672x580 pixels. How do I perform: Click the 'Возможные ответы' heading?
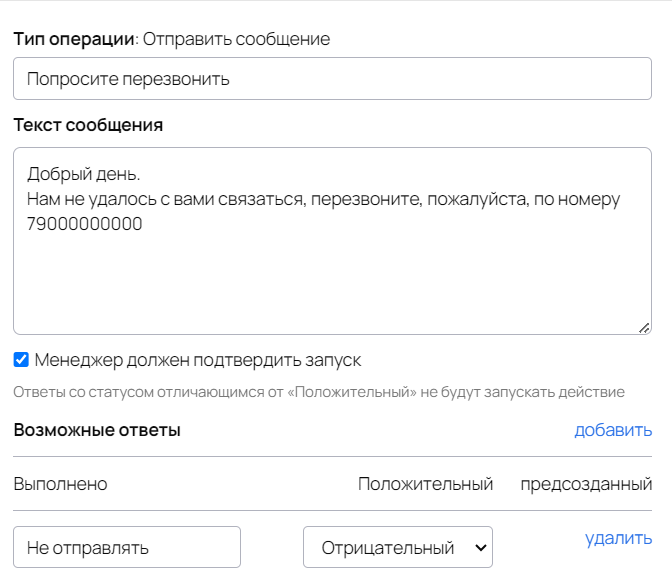(x=97, y=430)
